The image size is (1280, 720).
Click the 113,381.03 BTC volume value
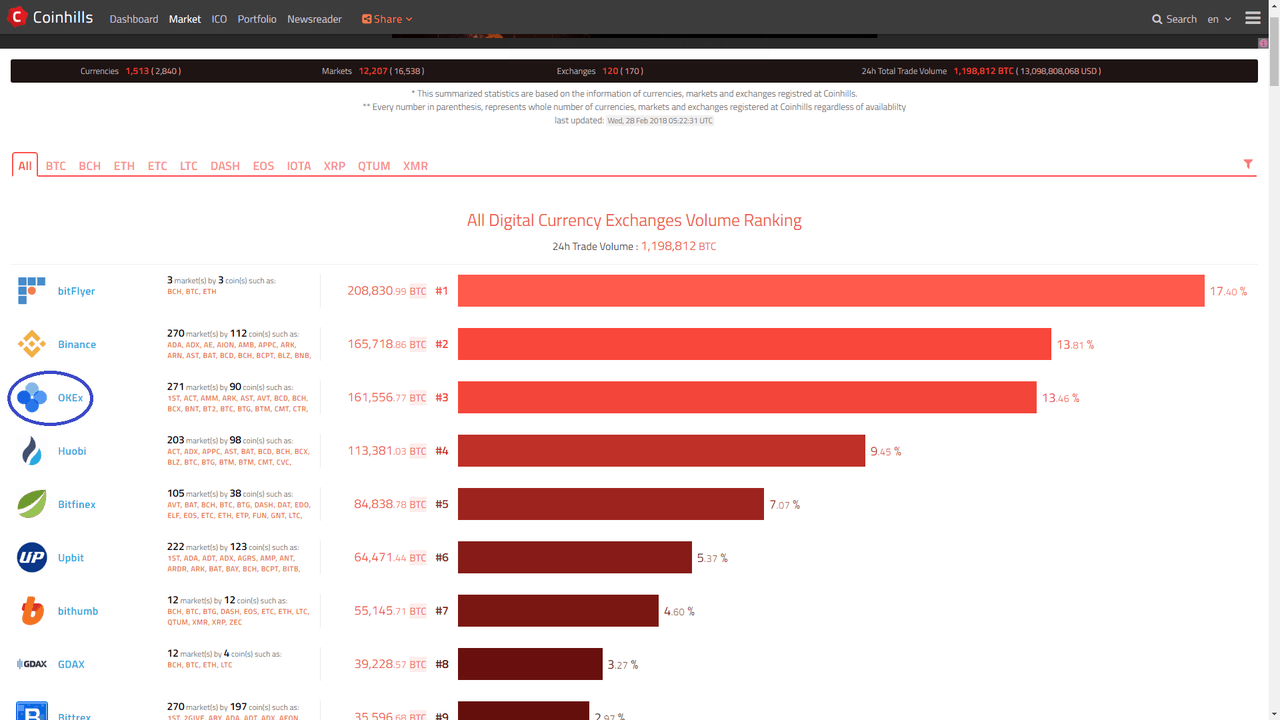(387, 451)
